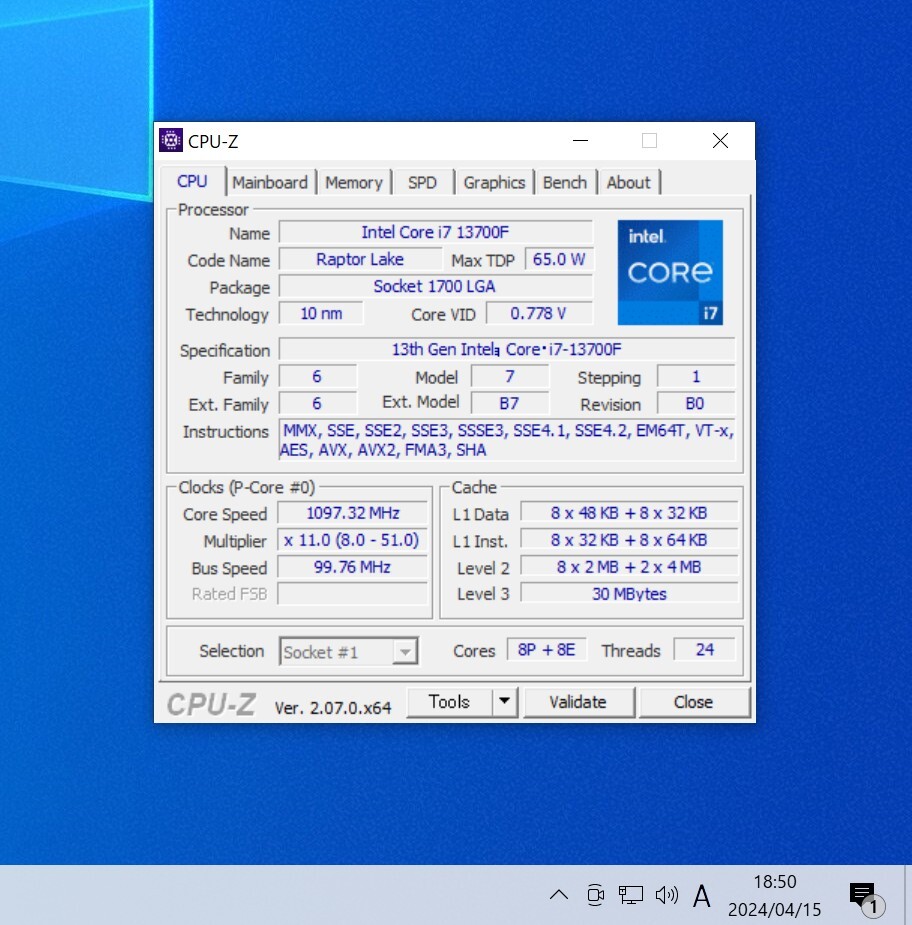
Task: Switch to the Memory tab
Action: tap(354, 182)
